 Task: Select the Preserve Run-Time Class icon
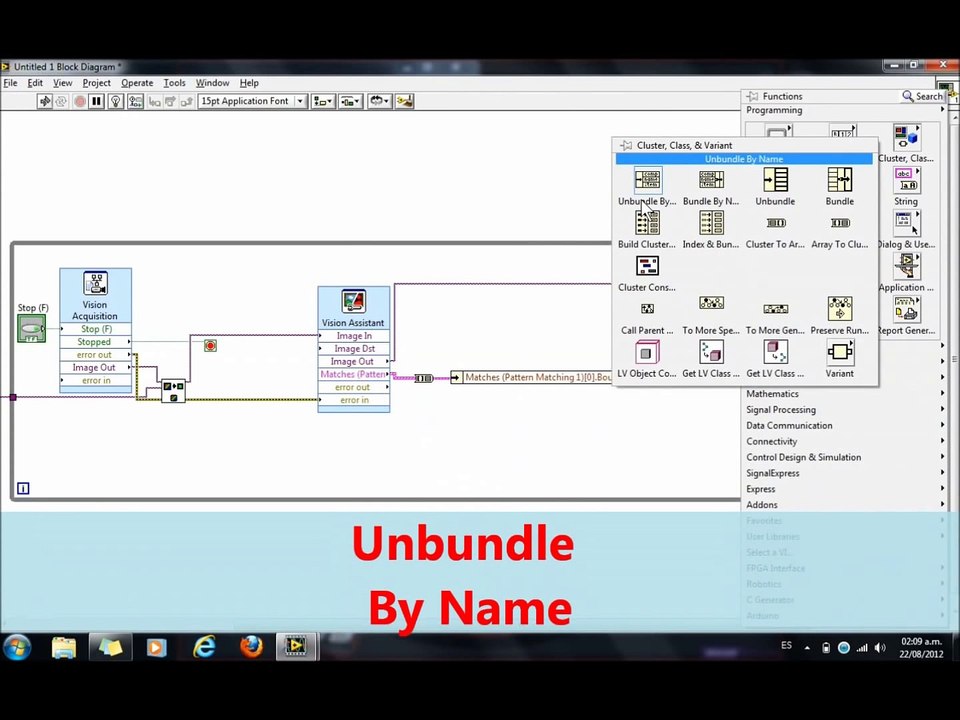pyautogui.click(x=839, y=309)
